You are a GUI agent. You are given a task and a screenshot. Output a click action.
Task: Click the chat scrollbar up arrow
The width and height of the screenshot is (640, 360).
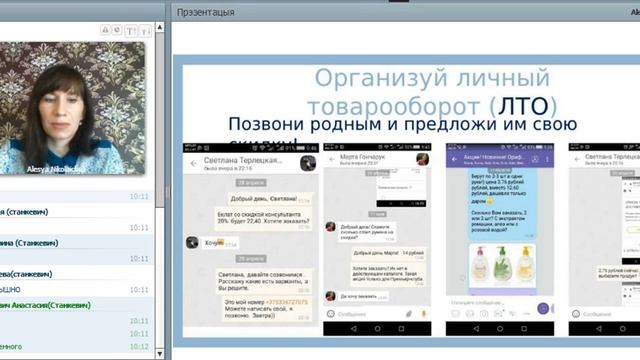pyautogui.click(x=160, y=27)
